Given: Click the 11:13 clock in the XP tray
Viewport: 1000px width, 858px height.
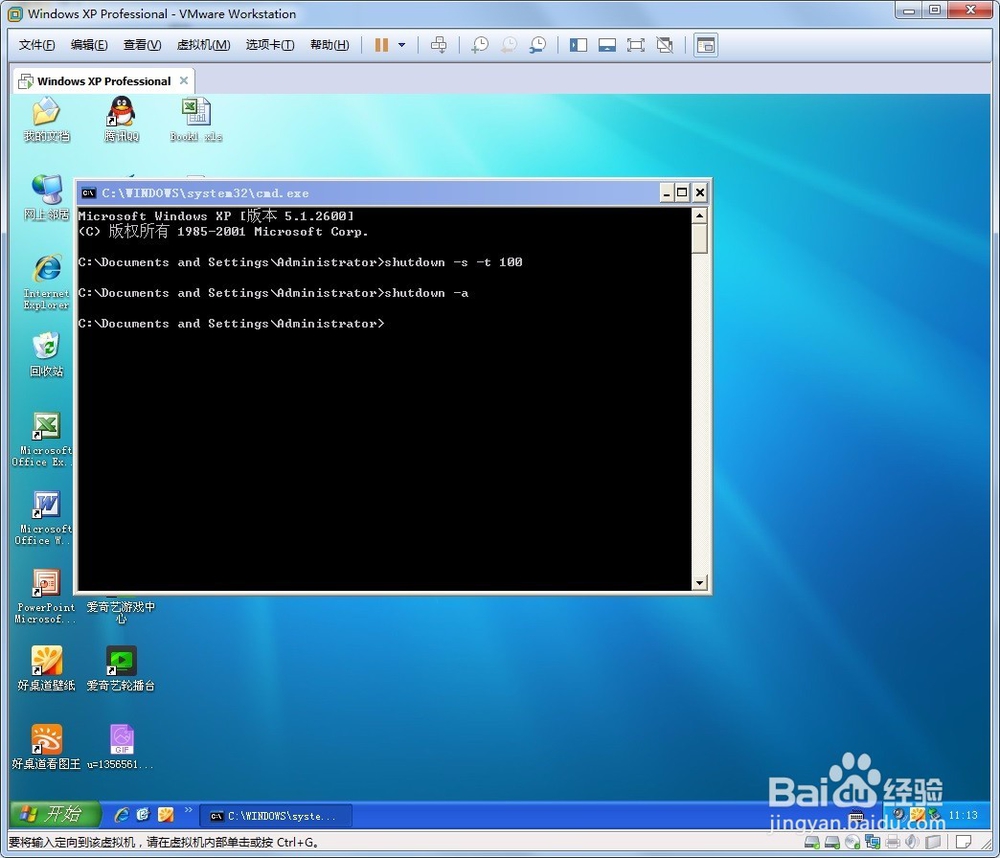Looking at the screenshot, I should tap(963, 815).
